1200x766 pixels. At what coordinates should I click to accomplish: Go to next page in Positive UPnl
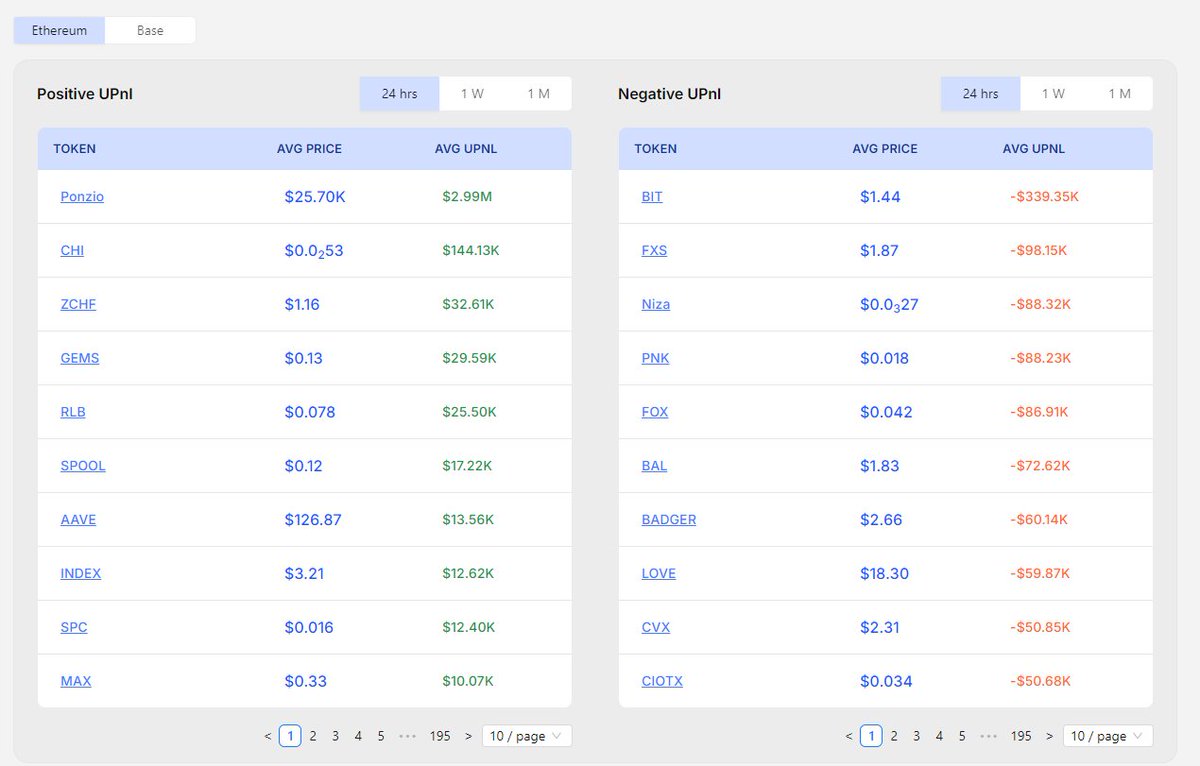click(x=468, y=736)
